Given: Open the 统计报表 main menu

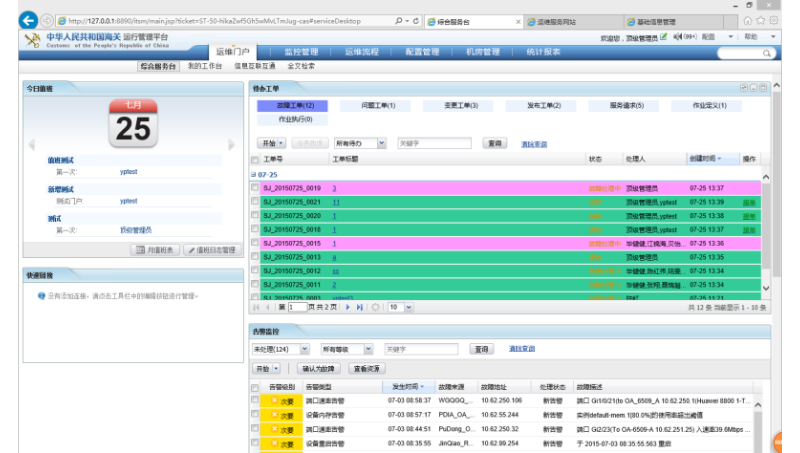Looking at the screenshot, I should (543, 52).
